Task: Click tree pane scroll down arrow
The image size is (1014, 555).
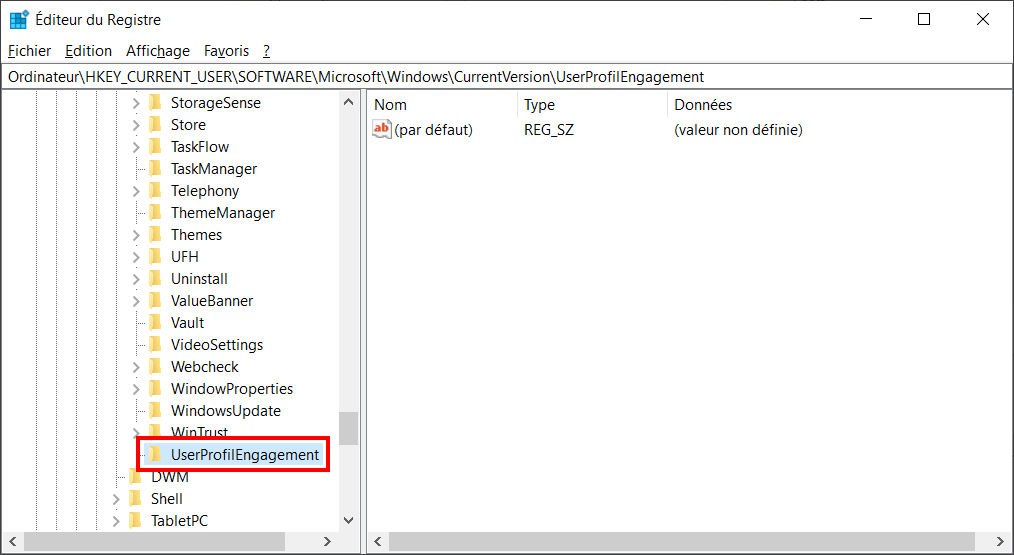Action: [349, 520]
